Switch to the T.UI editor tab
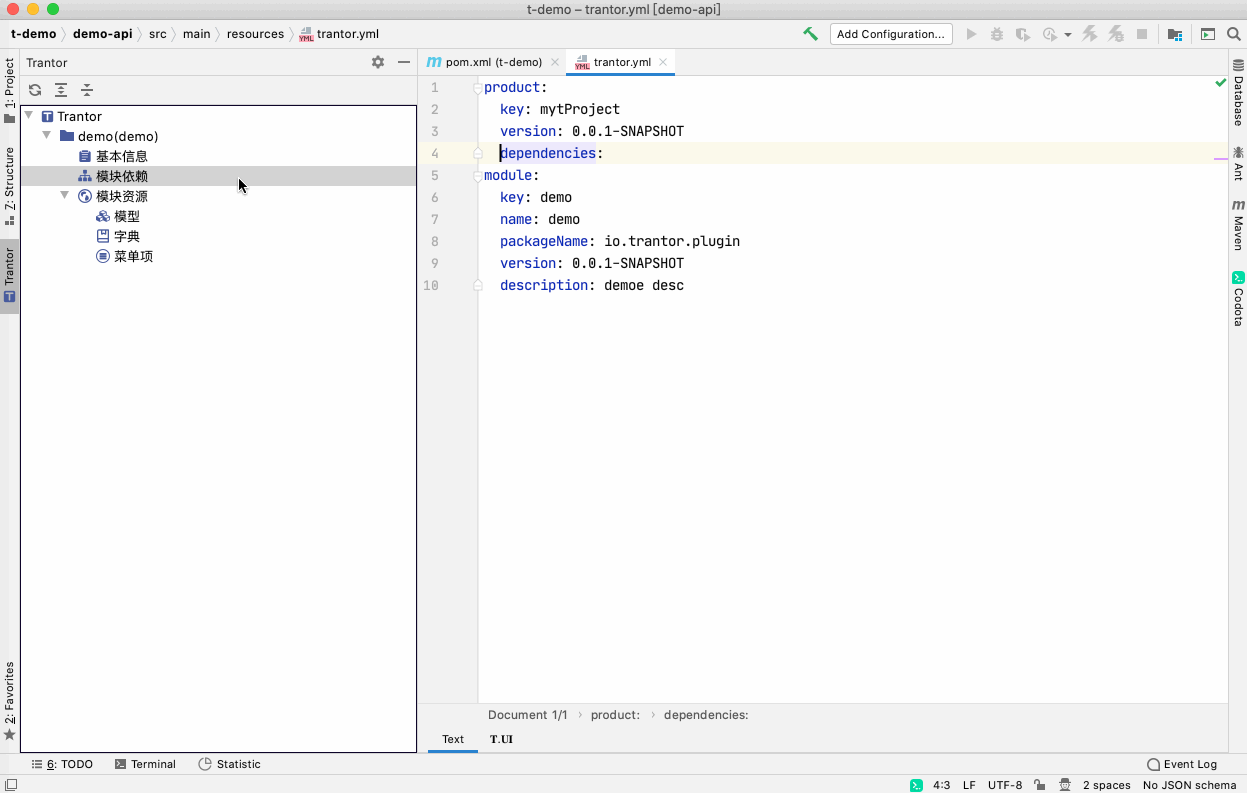 501,739
